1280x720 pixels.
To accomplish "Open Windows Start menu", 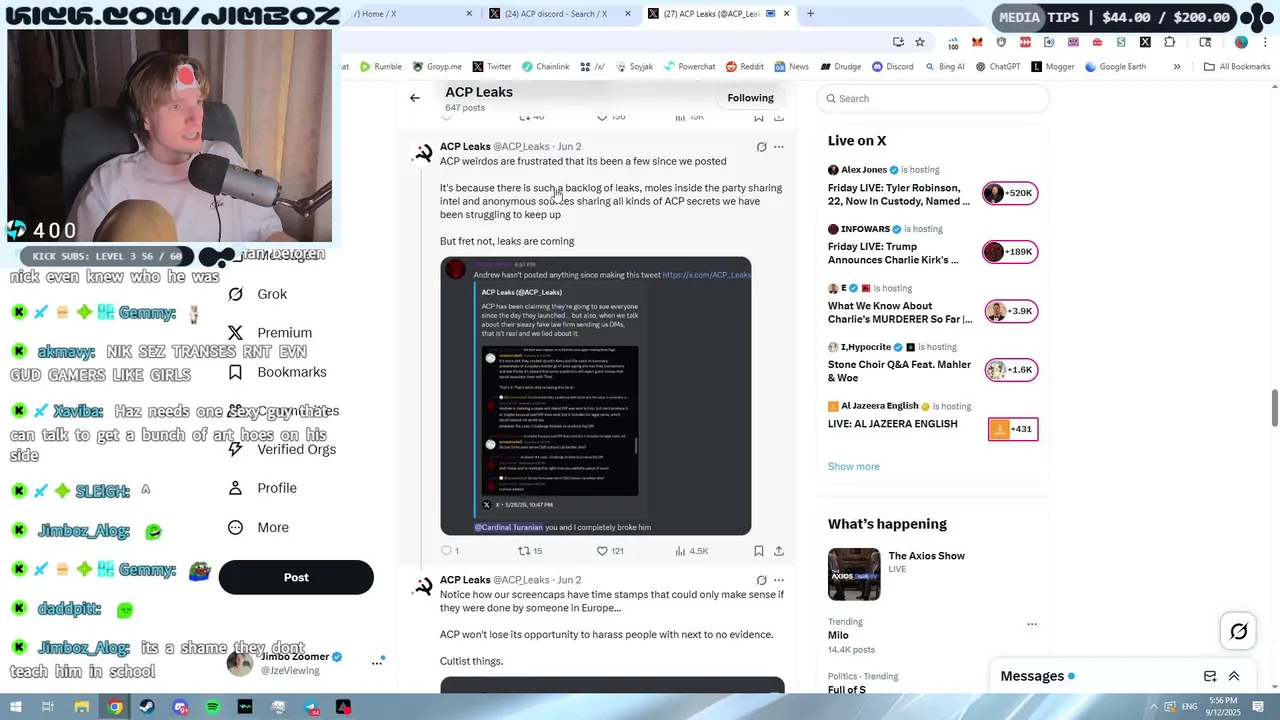I will tap(15, 707).
